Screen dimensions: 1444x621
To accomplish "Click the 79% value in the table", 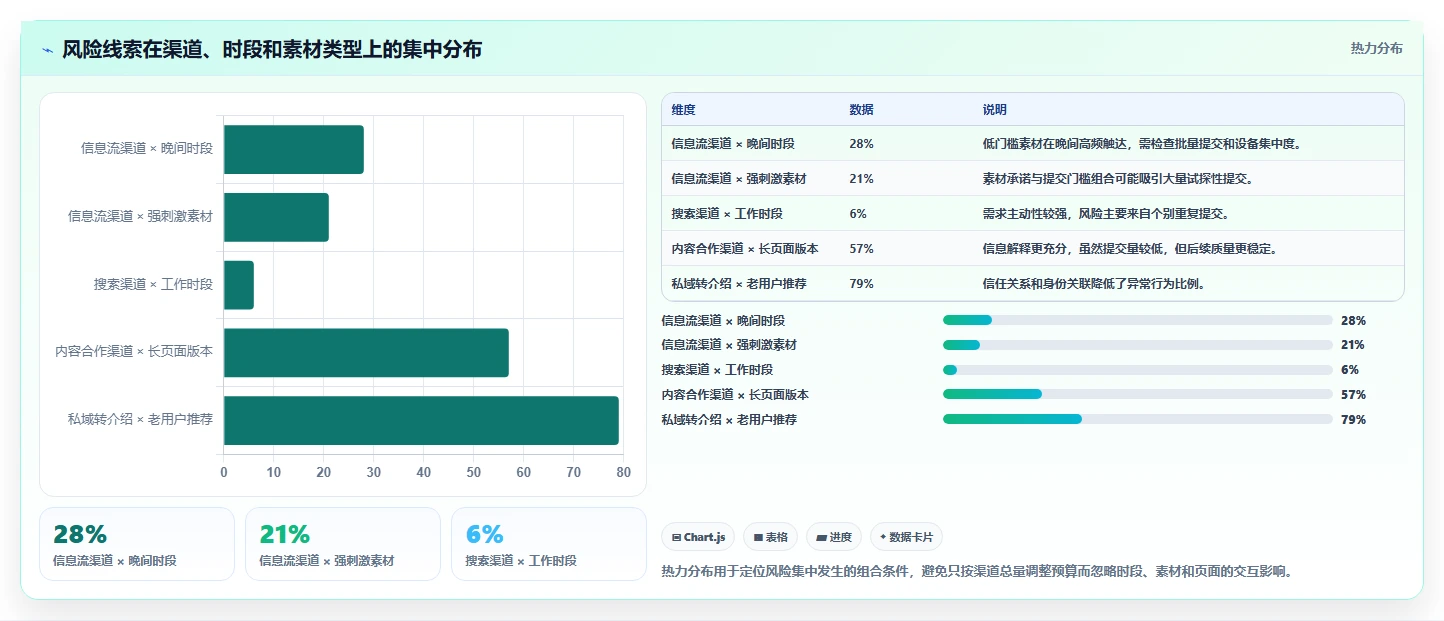I will (861, 284).
